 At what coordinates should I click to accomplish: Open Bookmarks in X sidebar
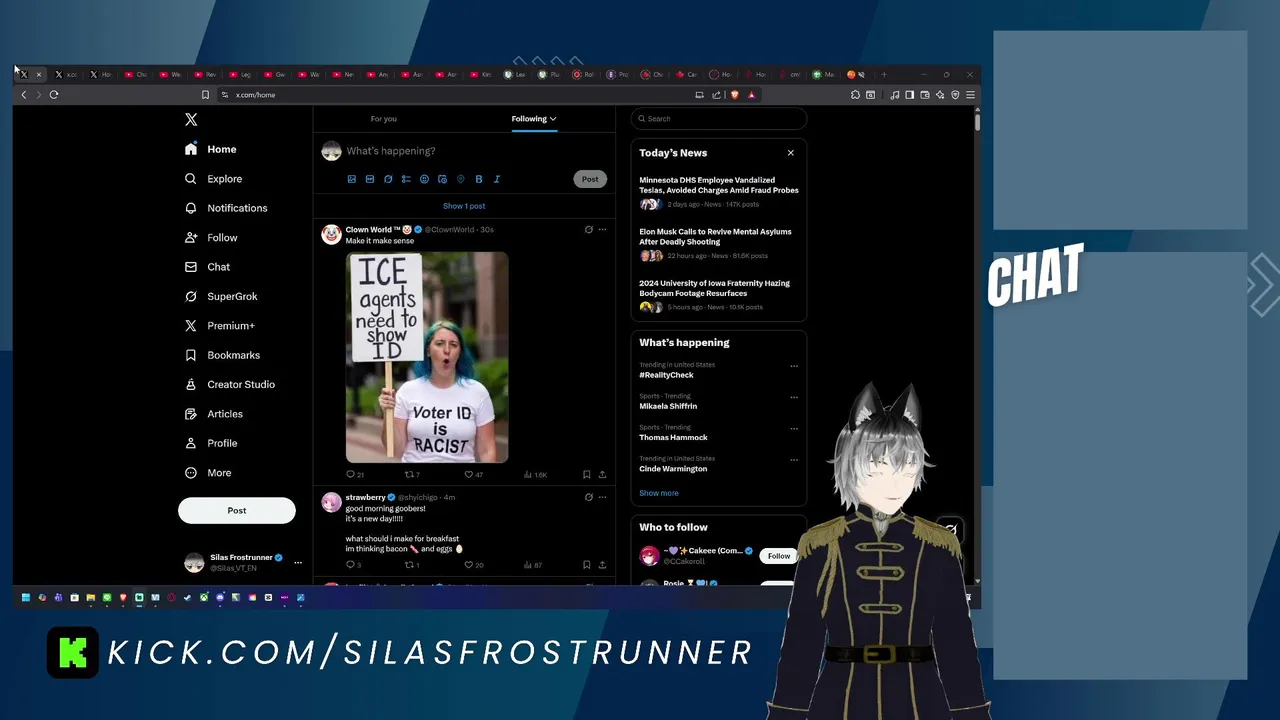(222, 355)
